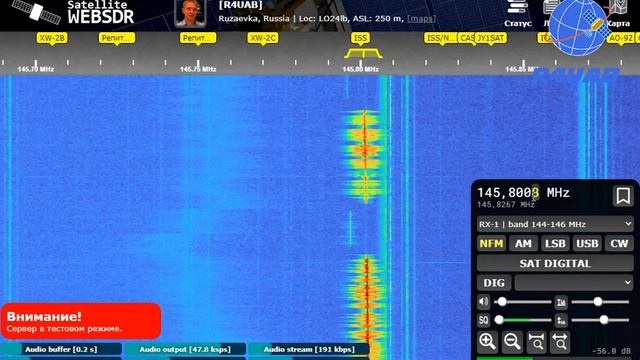640x360 pixels.
Task: Select CW mode
Action: click(619, 244)
